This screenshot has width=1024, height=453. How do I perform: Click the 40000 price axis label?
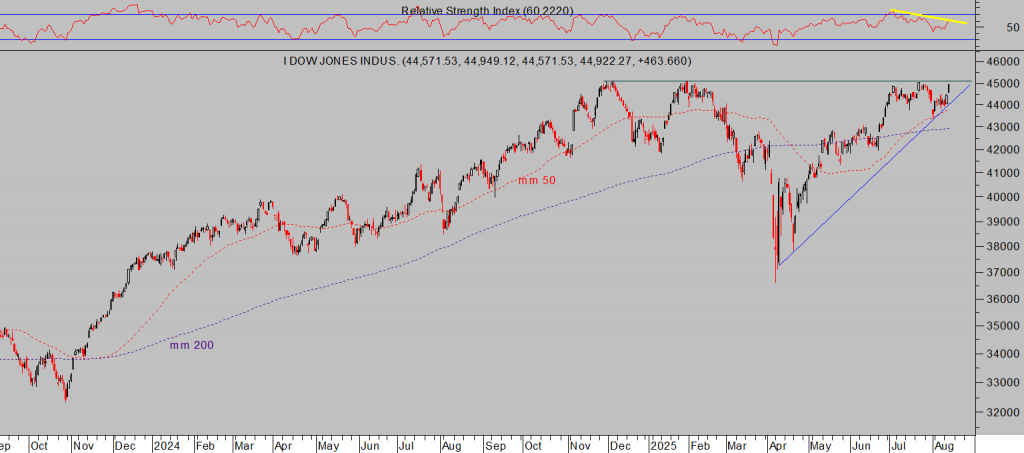pyautogui.click(x=1002, y=197)
